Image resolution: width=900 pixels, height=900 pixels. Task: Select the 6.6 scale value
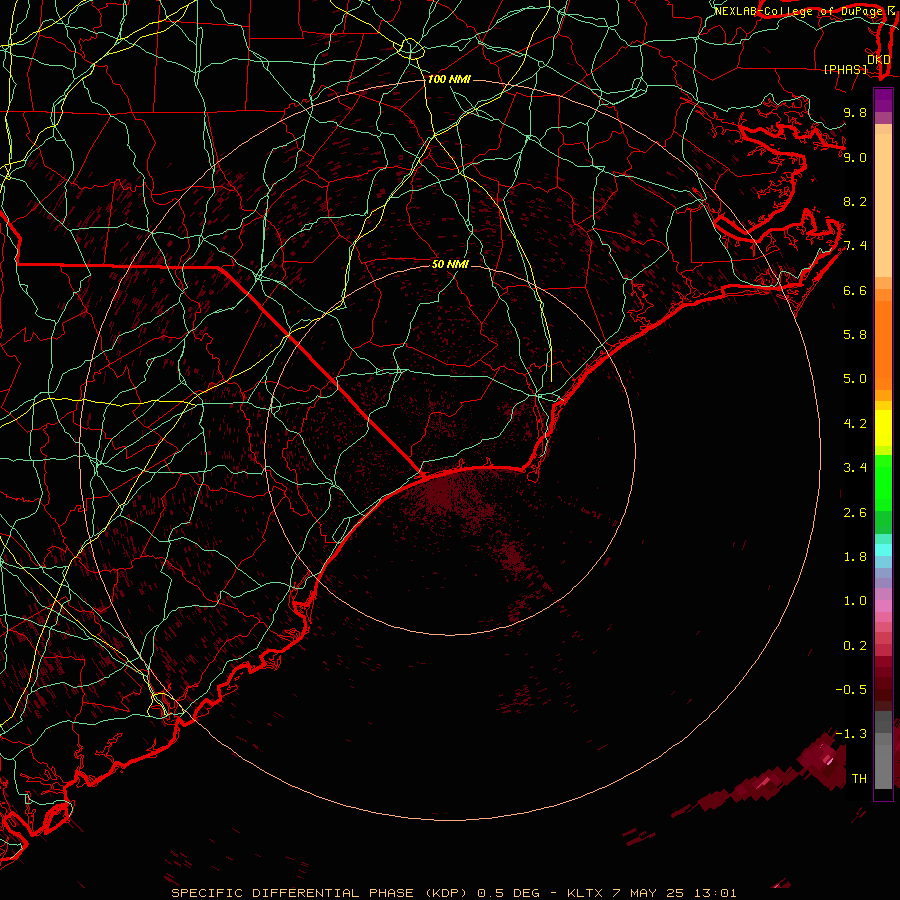click(855, 290)
